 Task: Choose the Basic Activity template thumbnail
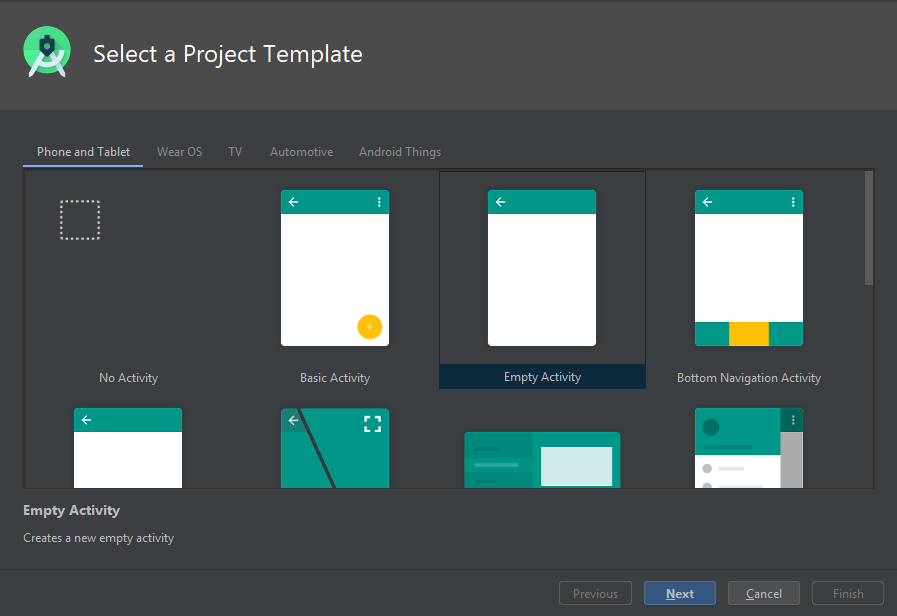(335, 268)
